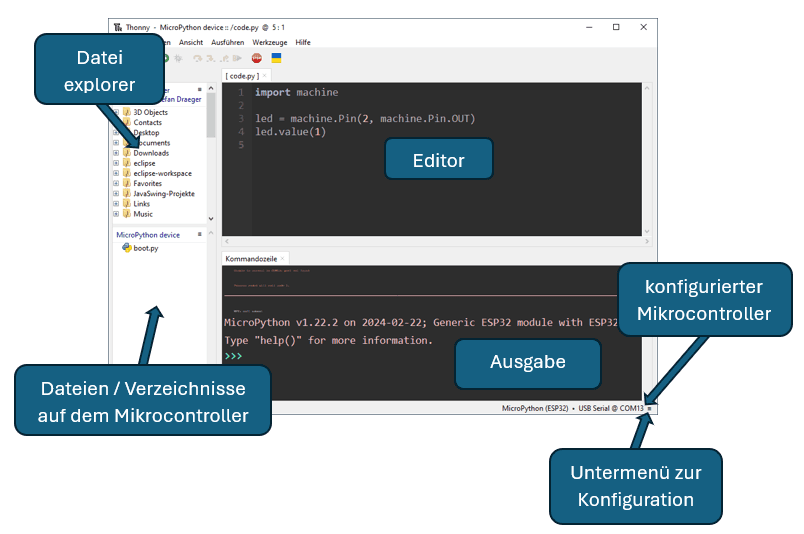Open the interpreter configuration menu icon in the status bar
Viewport: 804px width, 534px height.
click(x=650, y=408)
